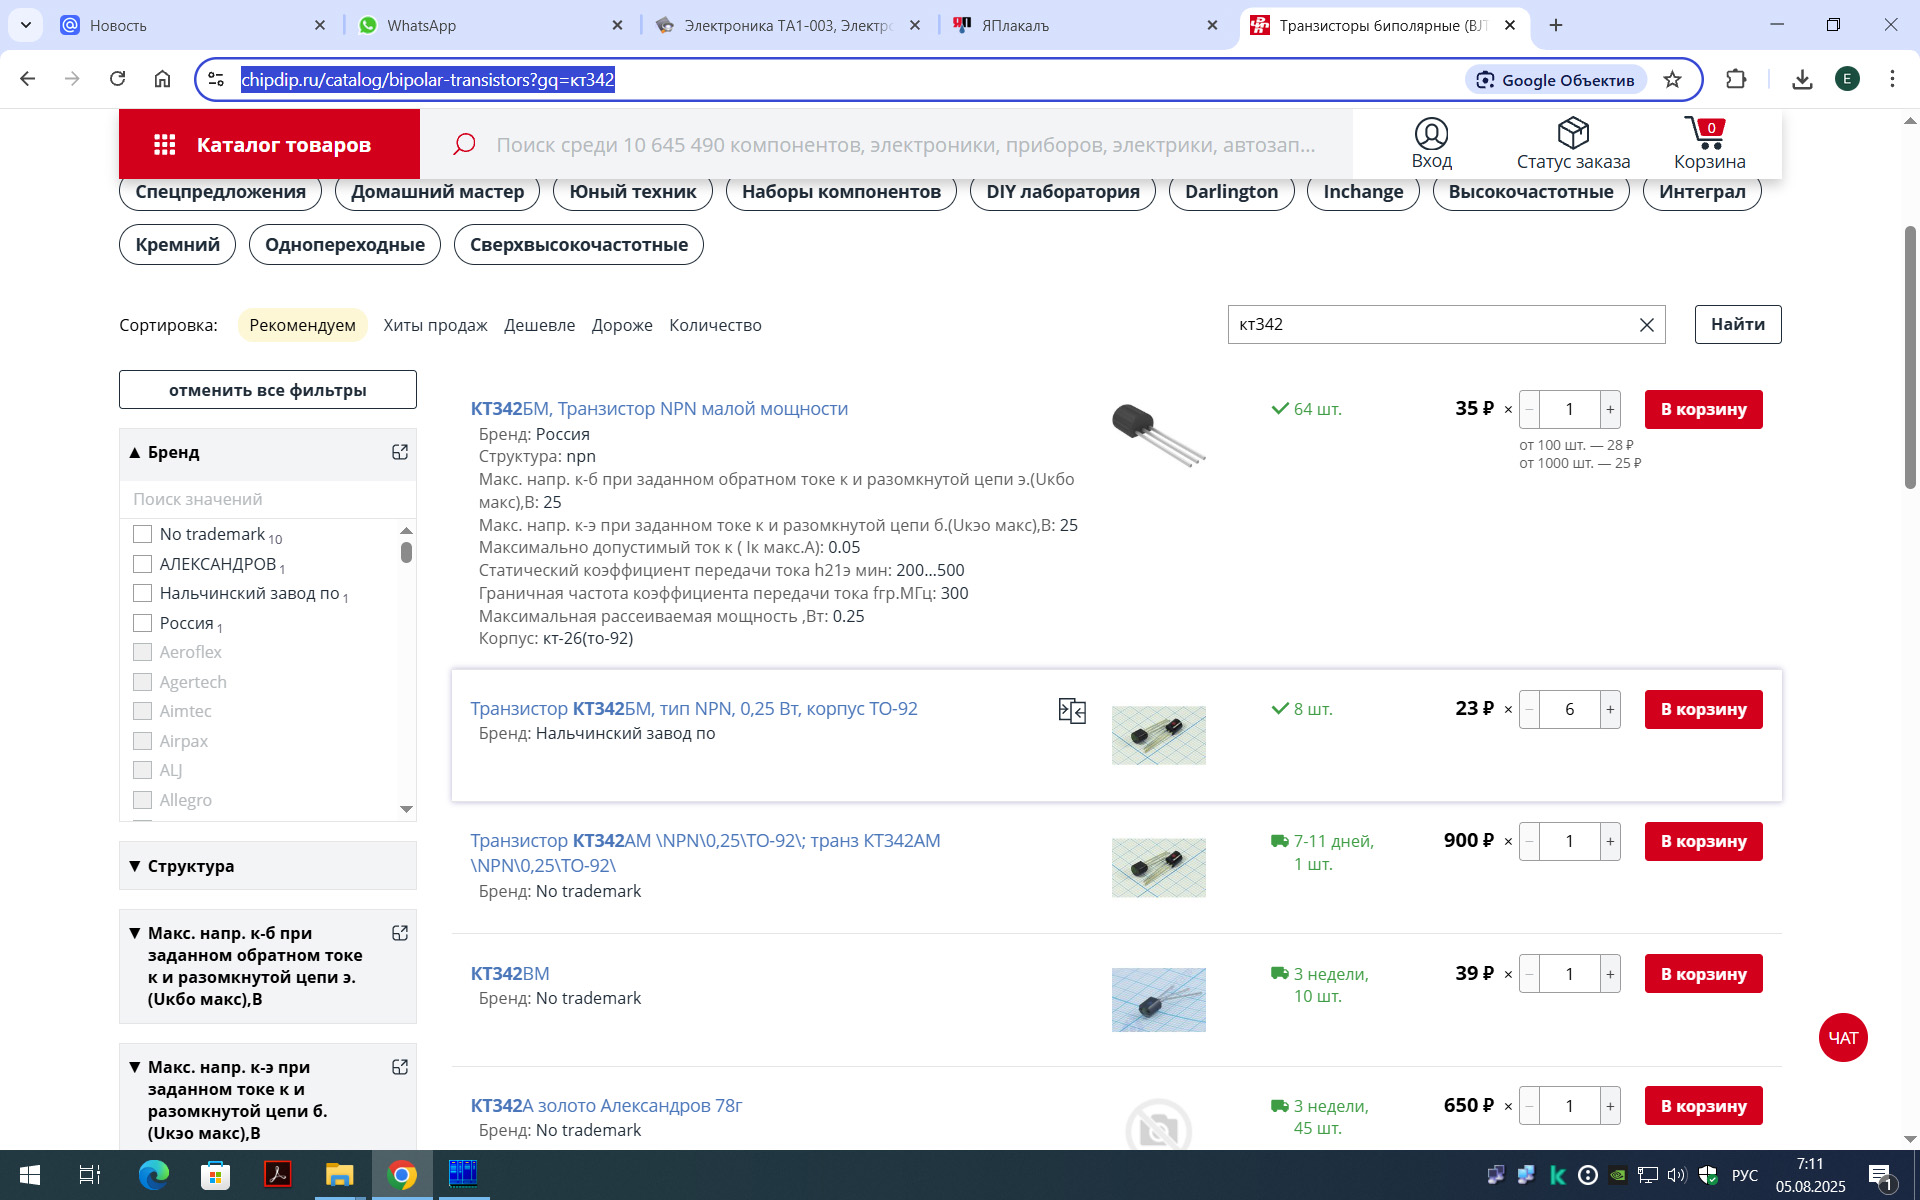
Task: Check the No trademark brand checkbox
Action: (143, 534)
